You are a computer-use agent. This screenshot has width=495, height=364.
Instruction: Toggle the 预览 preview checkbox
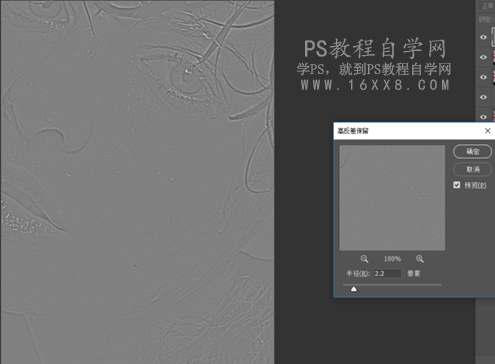click(457, 185)
